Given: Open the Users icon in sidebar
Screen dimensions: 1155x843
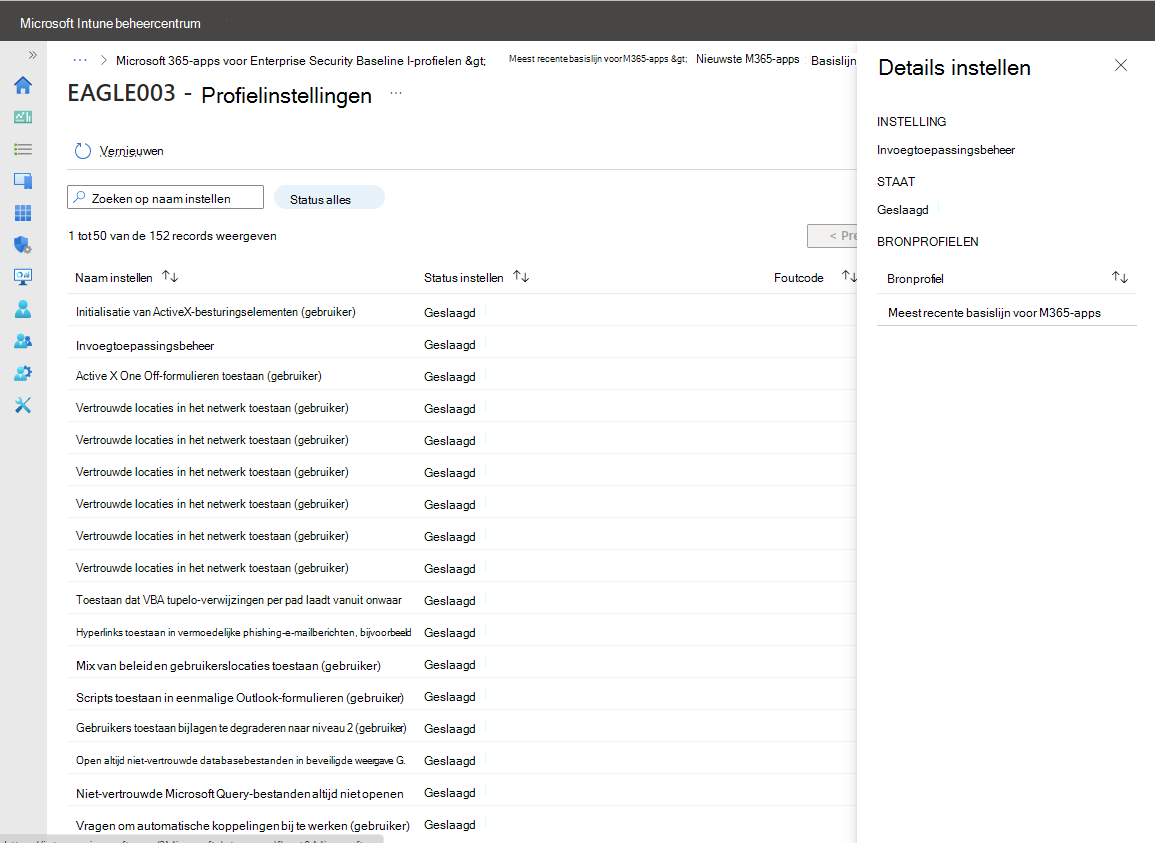Looking at the screenshot, I should tap(23, 309).
